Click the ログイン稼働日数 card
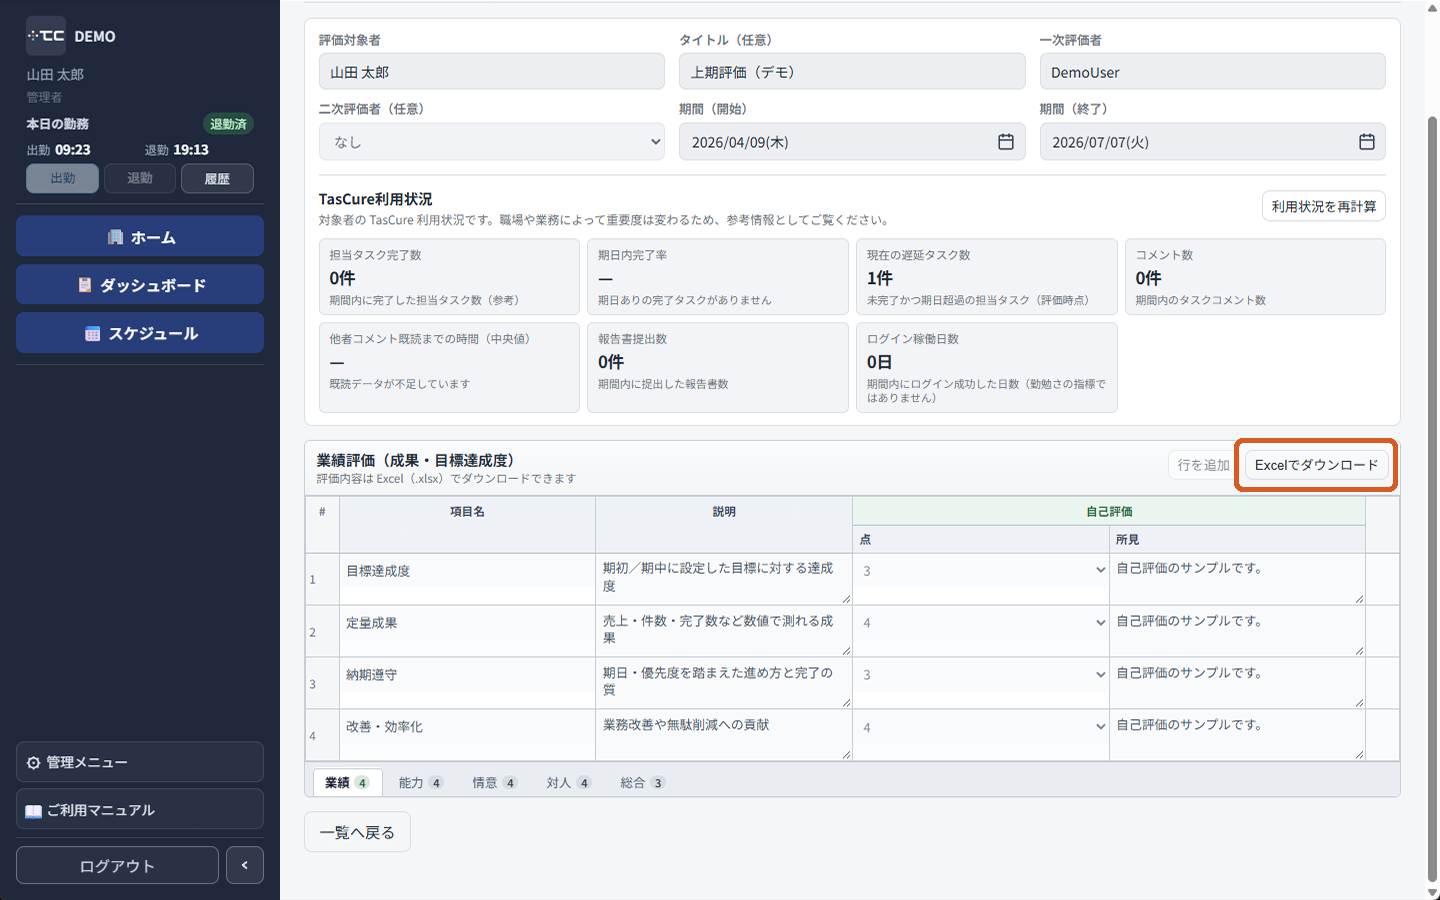This screenshot has width=1440, height=900. 986,367
